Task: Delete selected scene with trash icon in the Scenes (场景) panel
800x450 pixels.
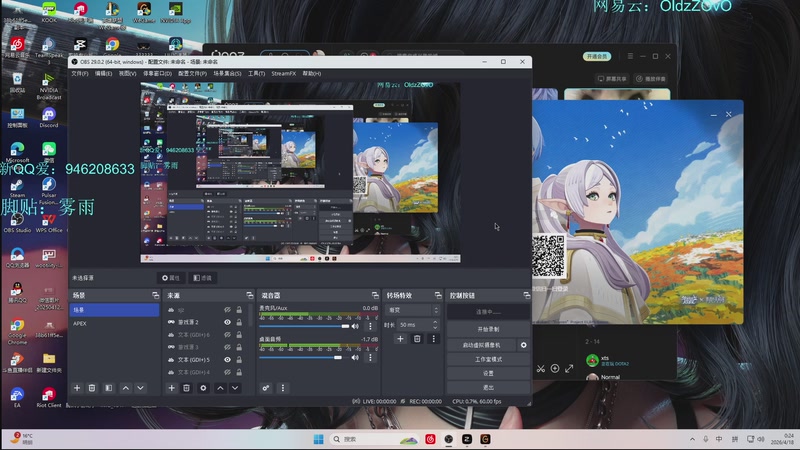Action: (x=92, y=388)
